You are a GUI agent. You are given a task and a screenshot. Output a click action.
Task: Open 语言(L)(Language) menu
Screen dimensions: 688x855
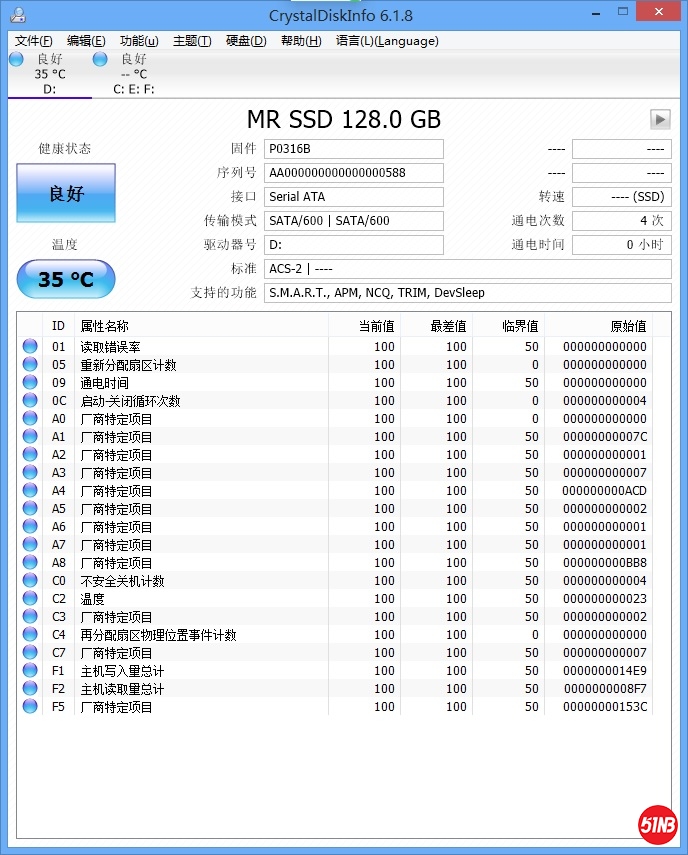tap(387, 41)
